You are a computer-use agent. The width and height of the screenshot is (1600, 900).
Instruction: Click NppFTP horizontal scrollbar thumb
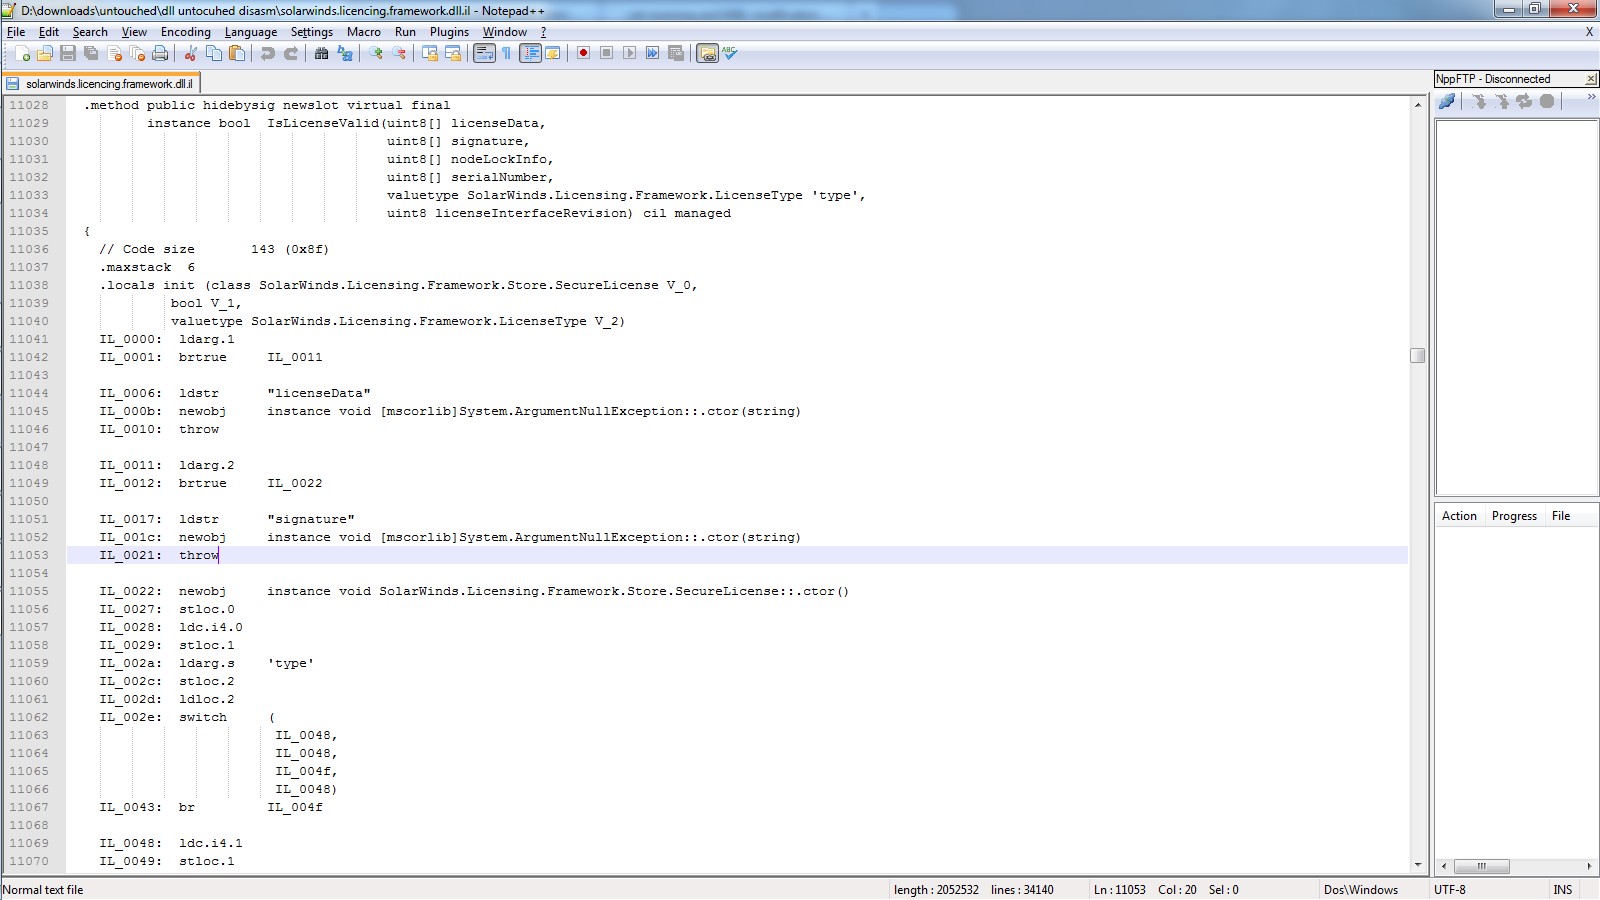[x=1481, y=866]
